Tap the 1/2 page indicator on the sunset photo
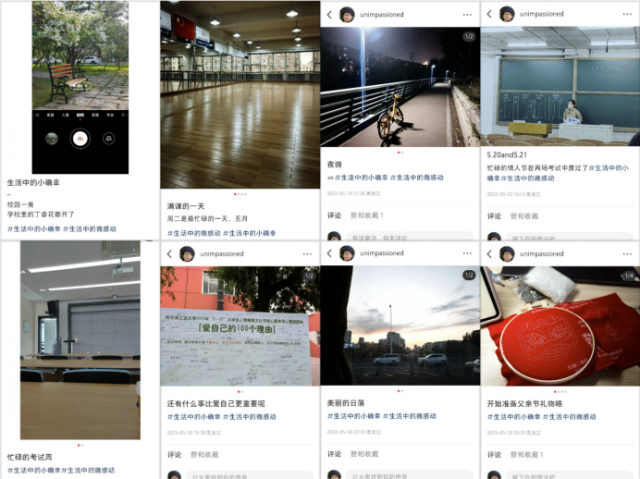The width and height of the screenshot is (640, 479). [x=469, y=275]
